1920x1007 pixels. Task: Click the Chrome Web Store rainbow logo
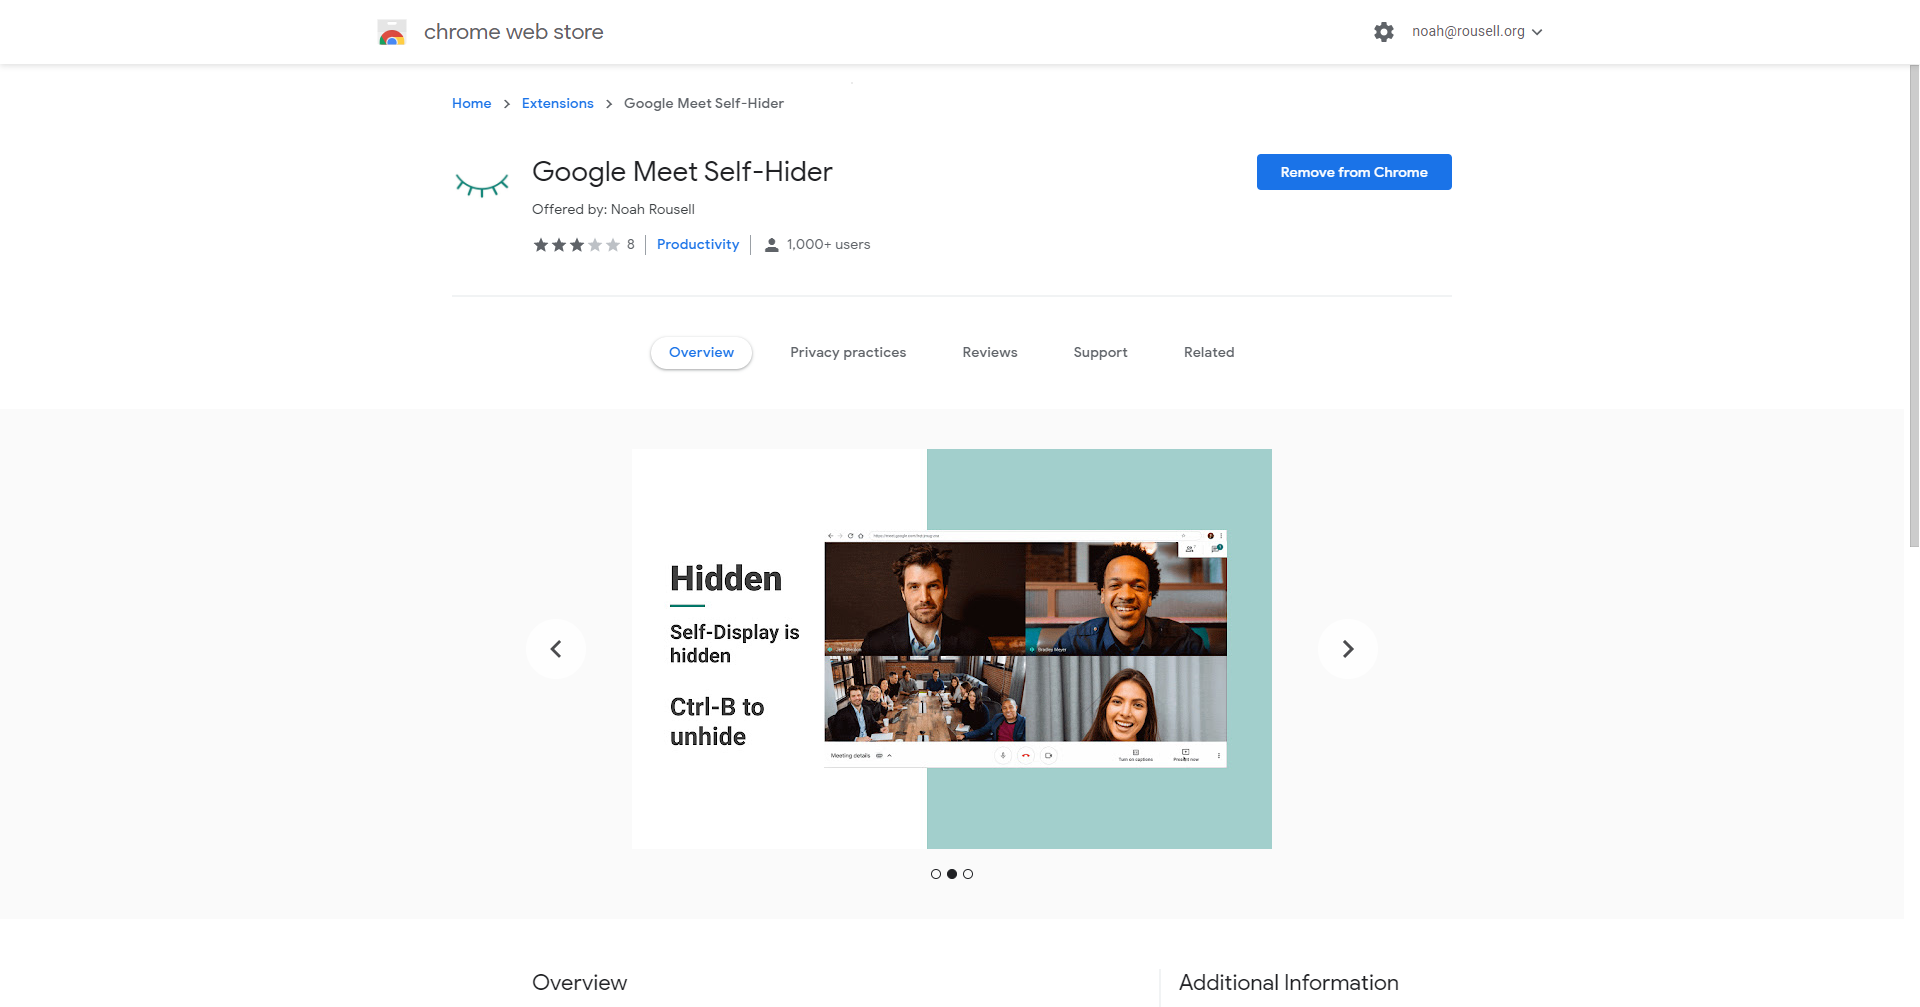pos(392,32)
